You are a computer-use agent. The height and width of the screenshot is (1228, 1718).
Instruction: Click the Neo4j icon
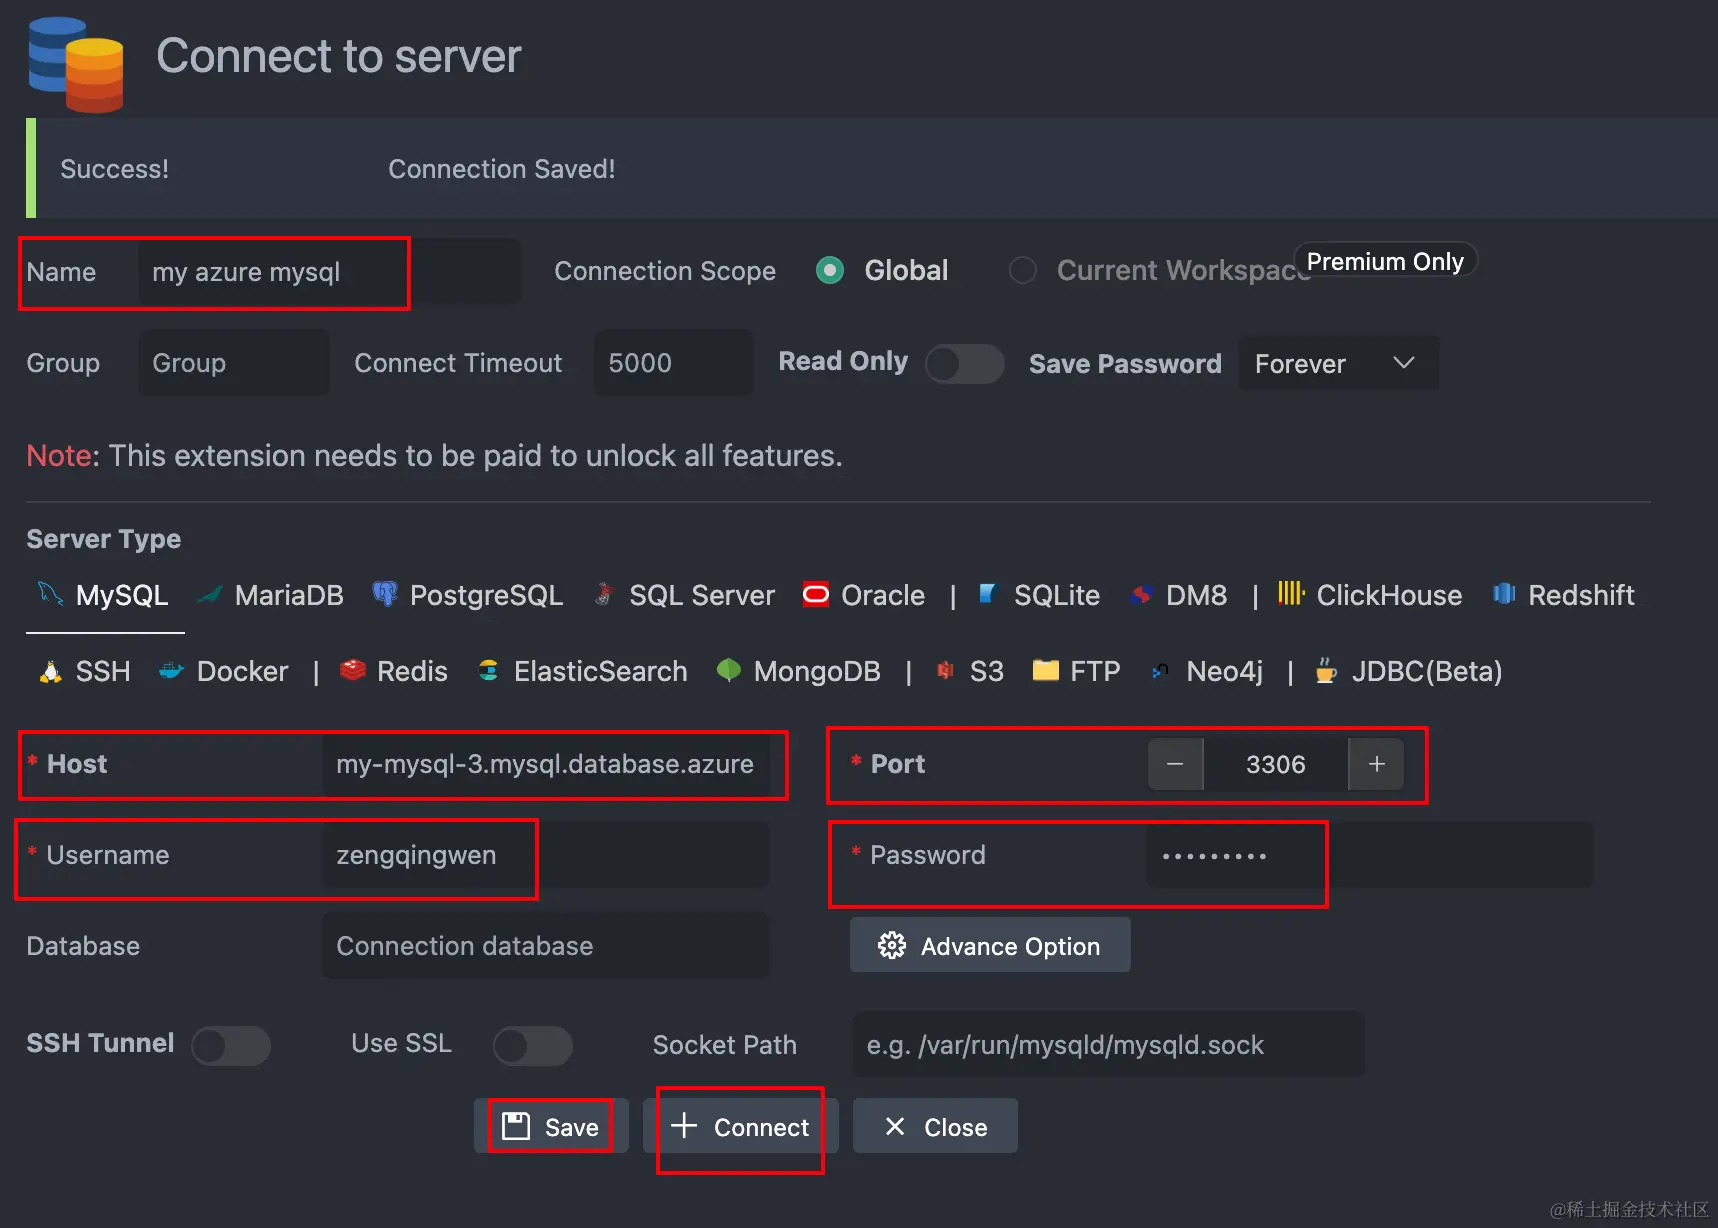tap(1160, 671)
